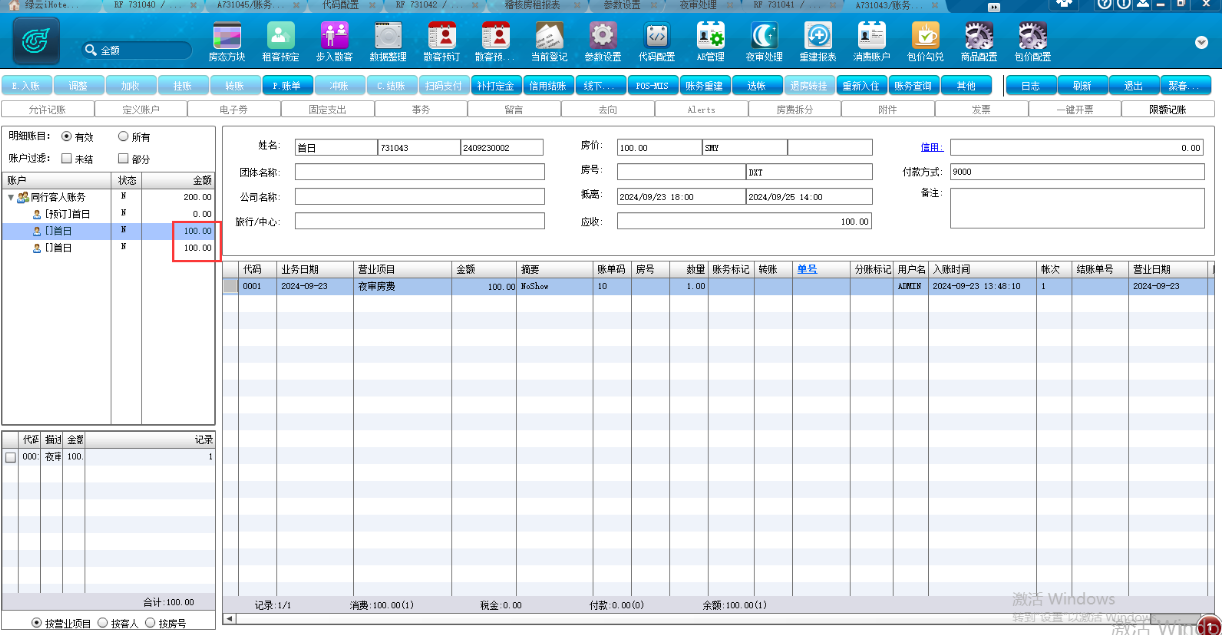This screenshot has width=1222, height=635.
Task: Open the 电子券 sub-tab
Action: tap(234, 109)
